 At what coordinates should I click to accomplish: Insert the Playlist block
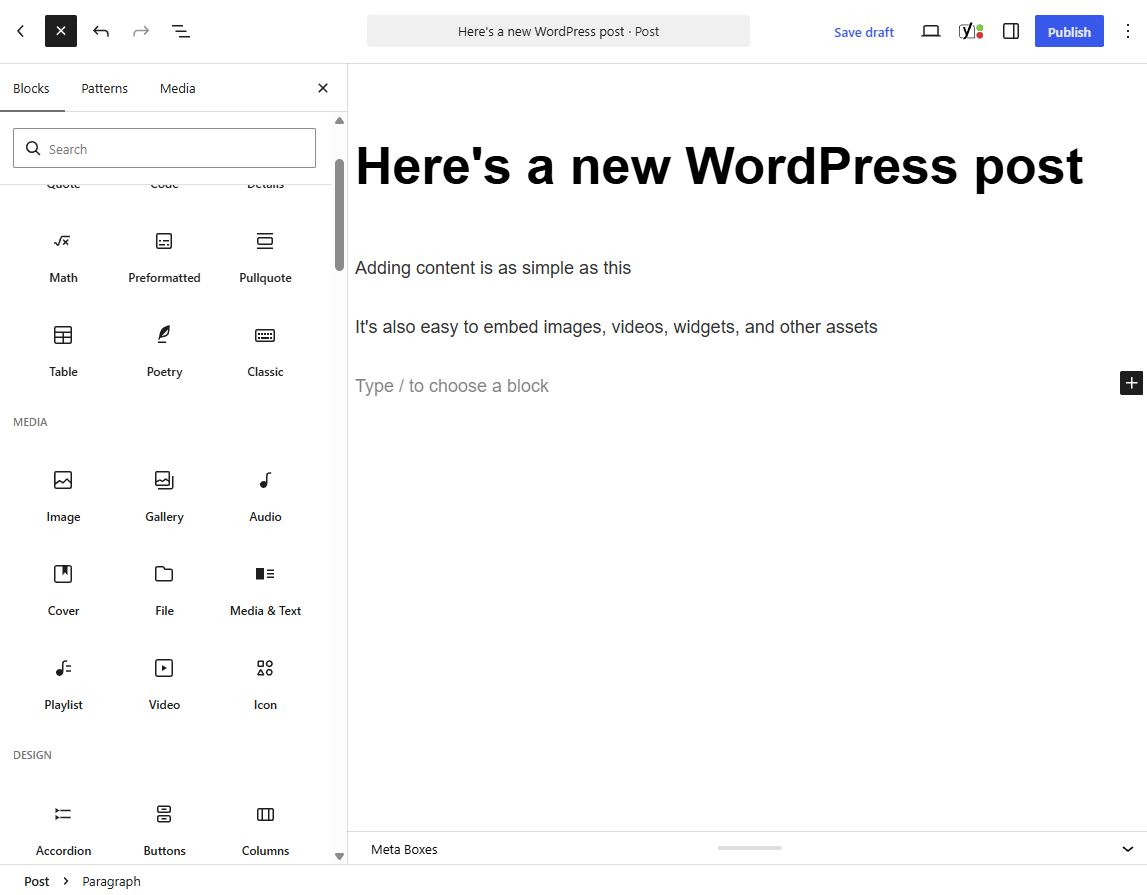coord(63,685)
